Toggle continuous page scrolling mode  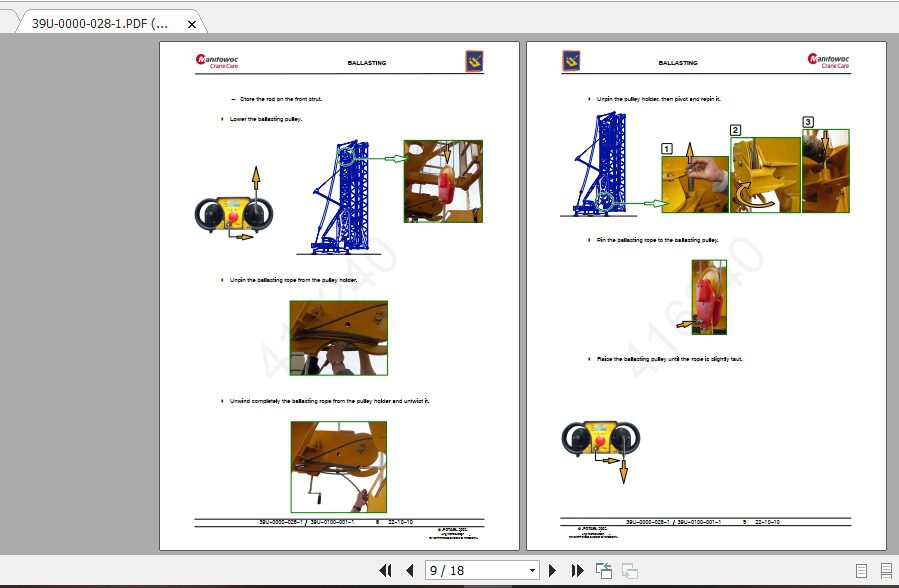pyautogui.click(x=886, y=570)
